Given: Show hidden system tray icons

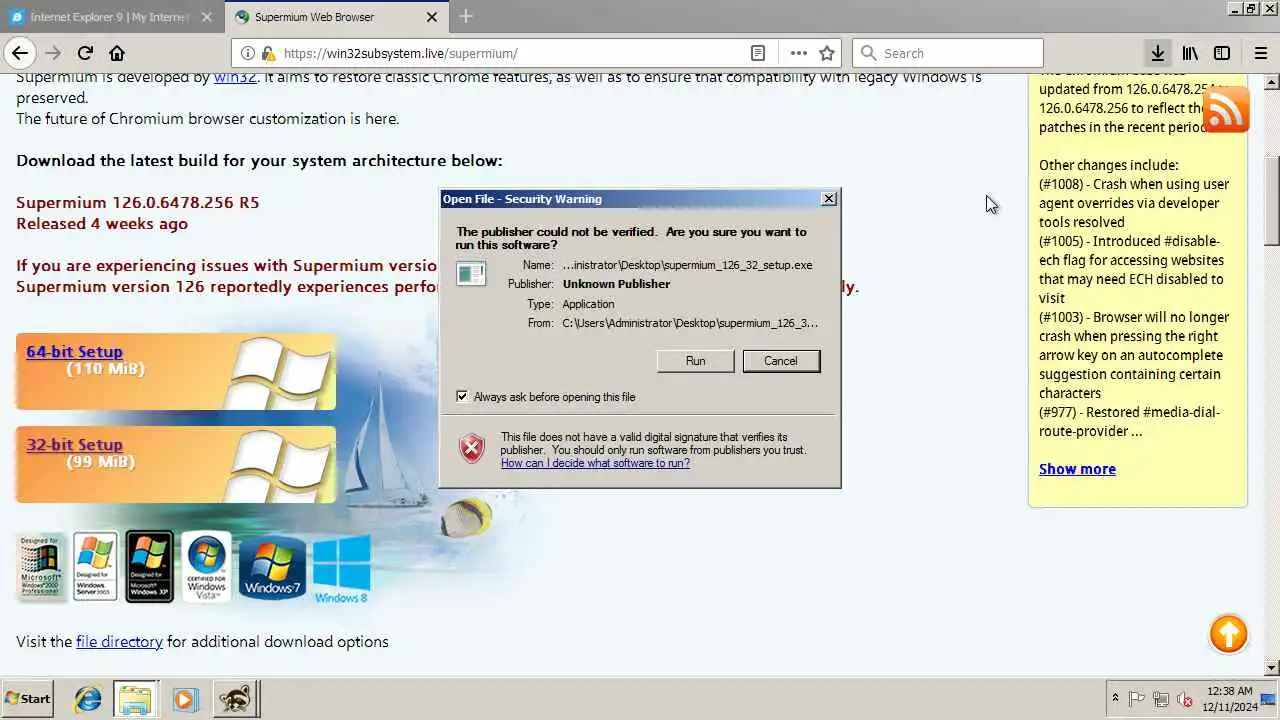Looking at the screenshot, I should click(x=1115, y=698).
